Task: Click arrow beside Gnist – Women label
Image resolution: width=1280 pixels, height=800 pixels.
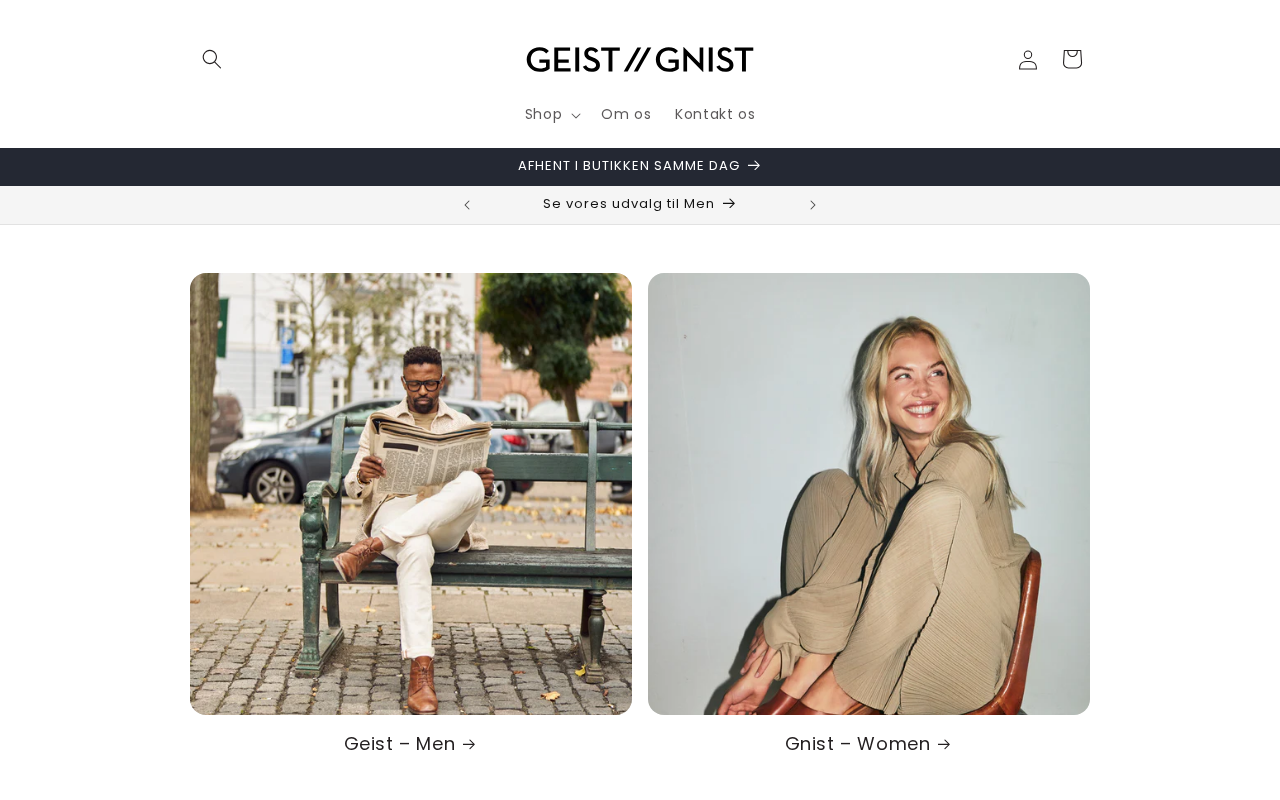Action: tap(945, 744)
